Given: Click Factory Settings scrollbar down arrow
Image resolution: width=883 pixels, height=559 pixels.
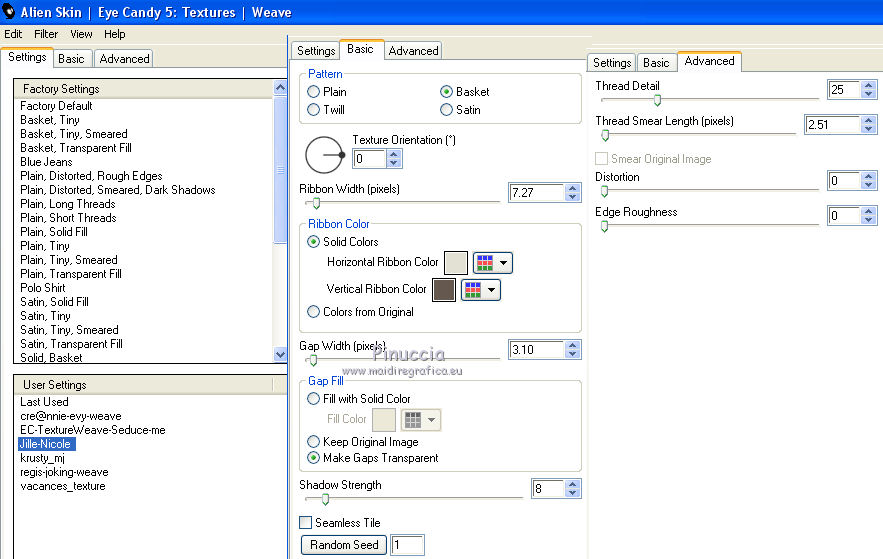Looking at the screenshot, I should (x=280, y=354).
